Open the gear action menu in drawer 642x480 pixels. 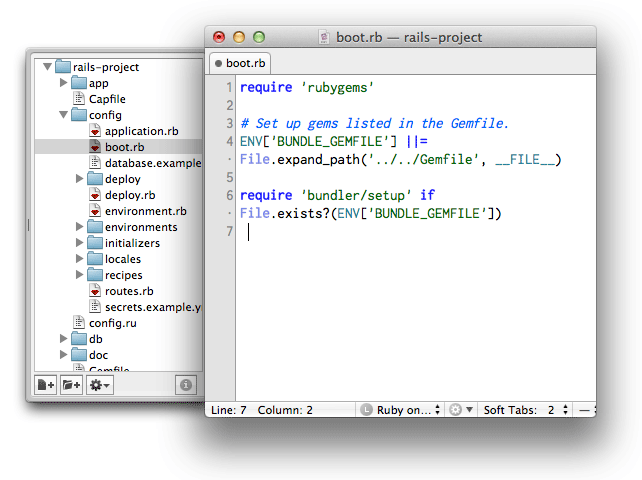tap(100, 384)
